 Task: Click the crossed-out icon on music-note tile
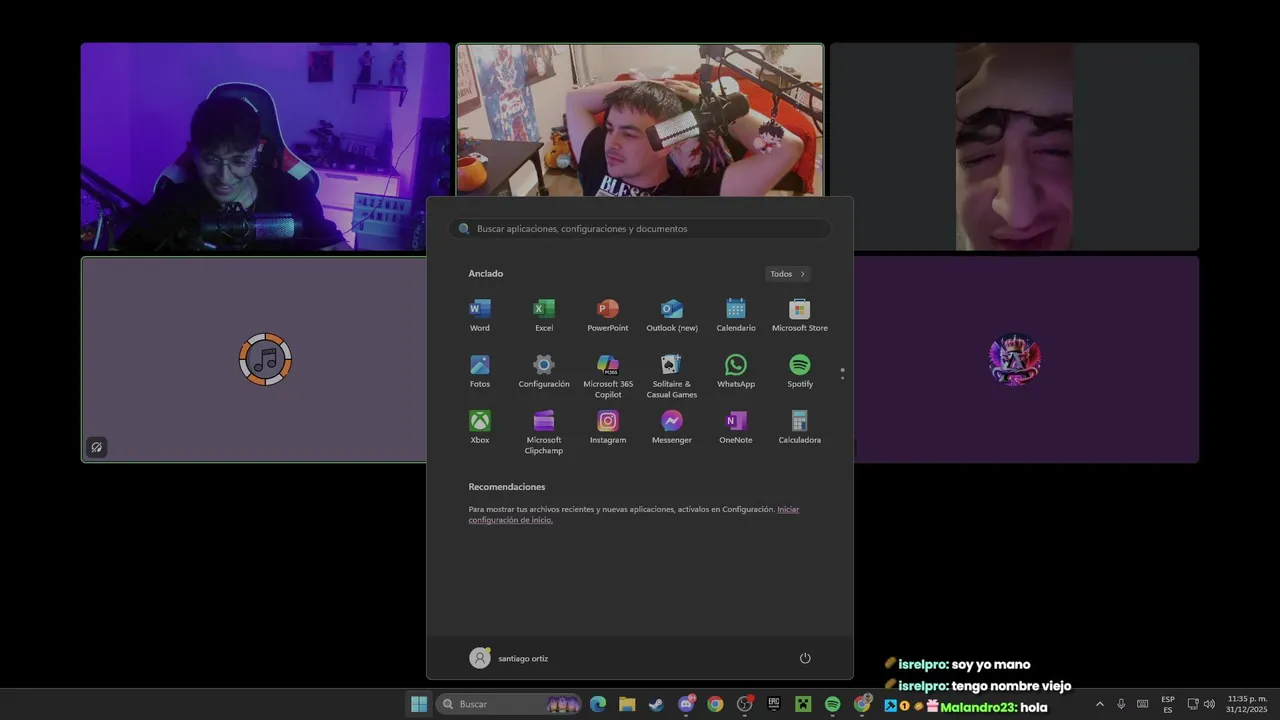point(96,447)
